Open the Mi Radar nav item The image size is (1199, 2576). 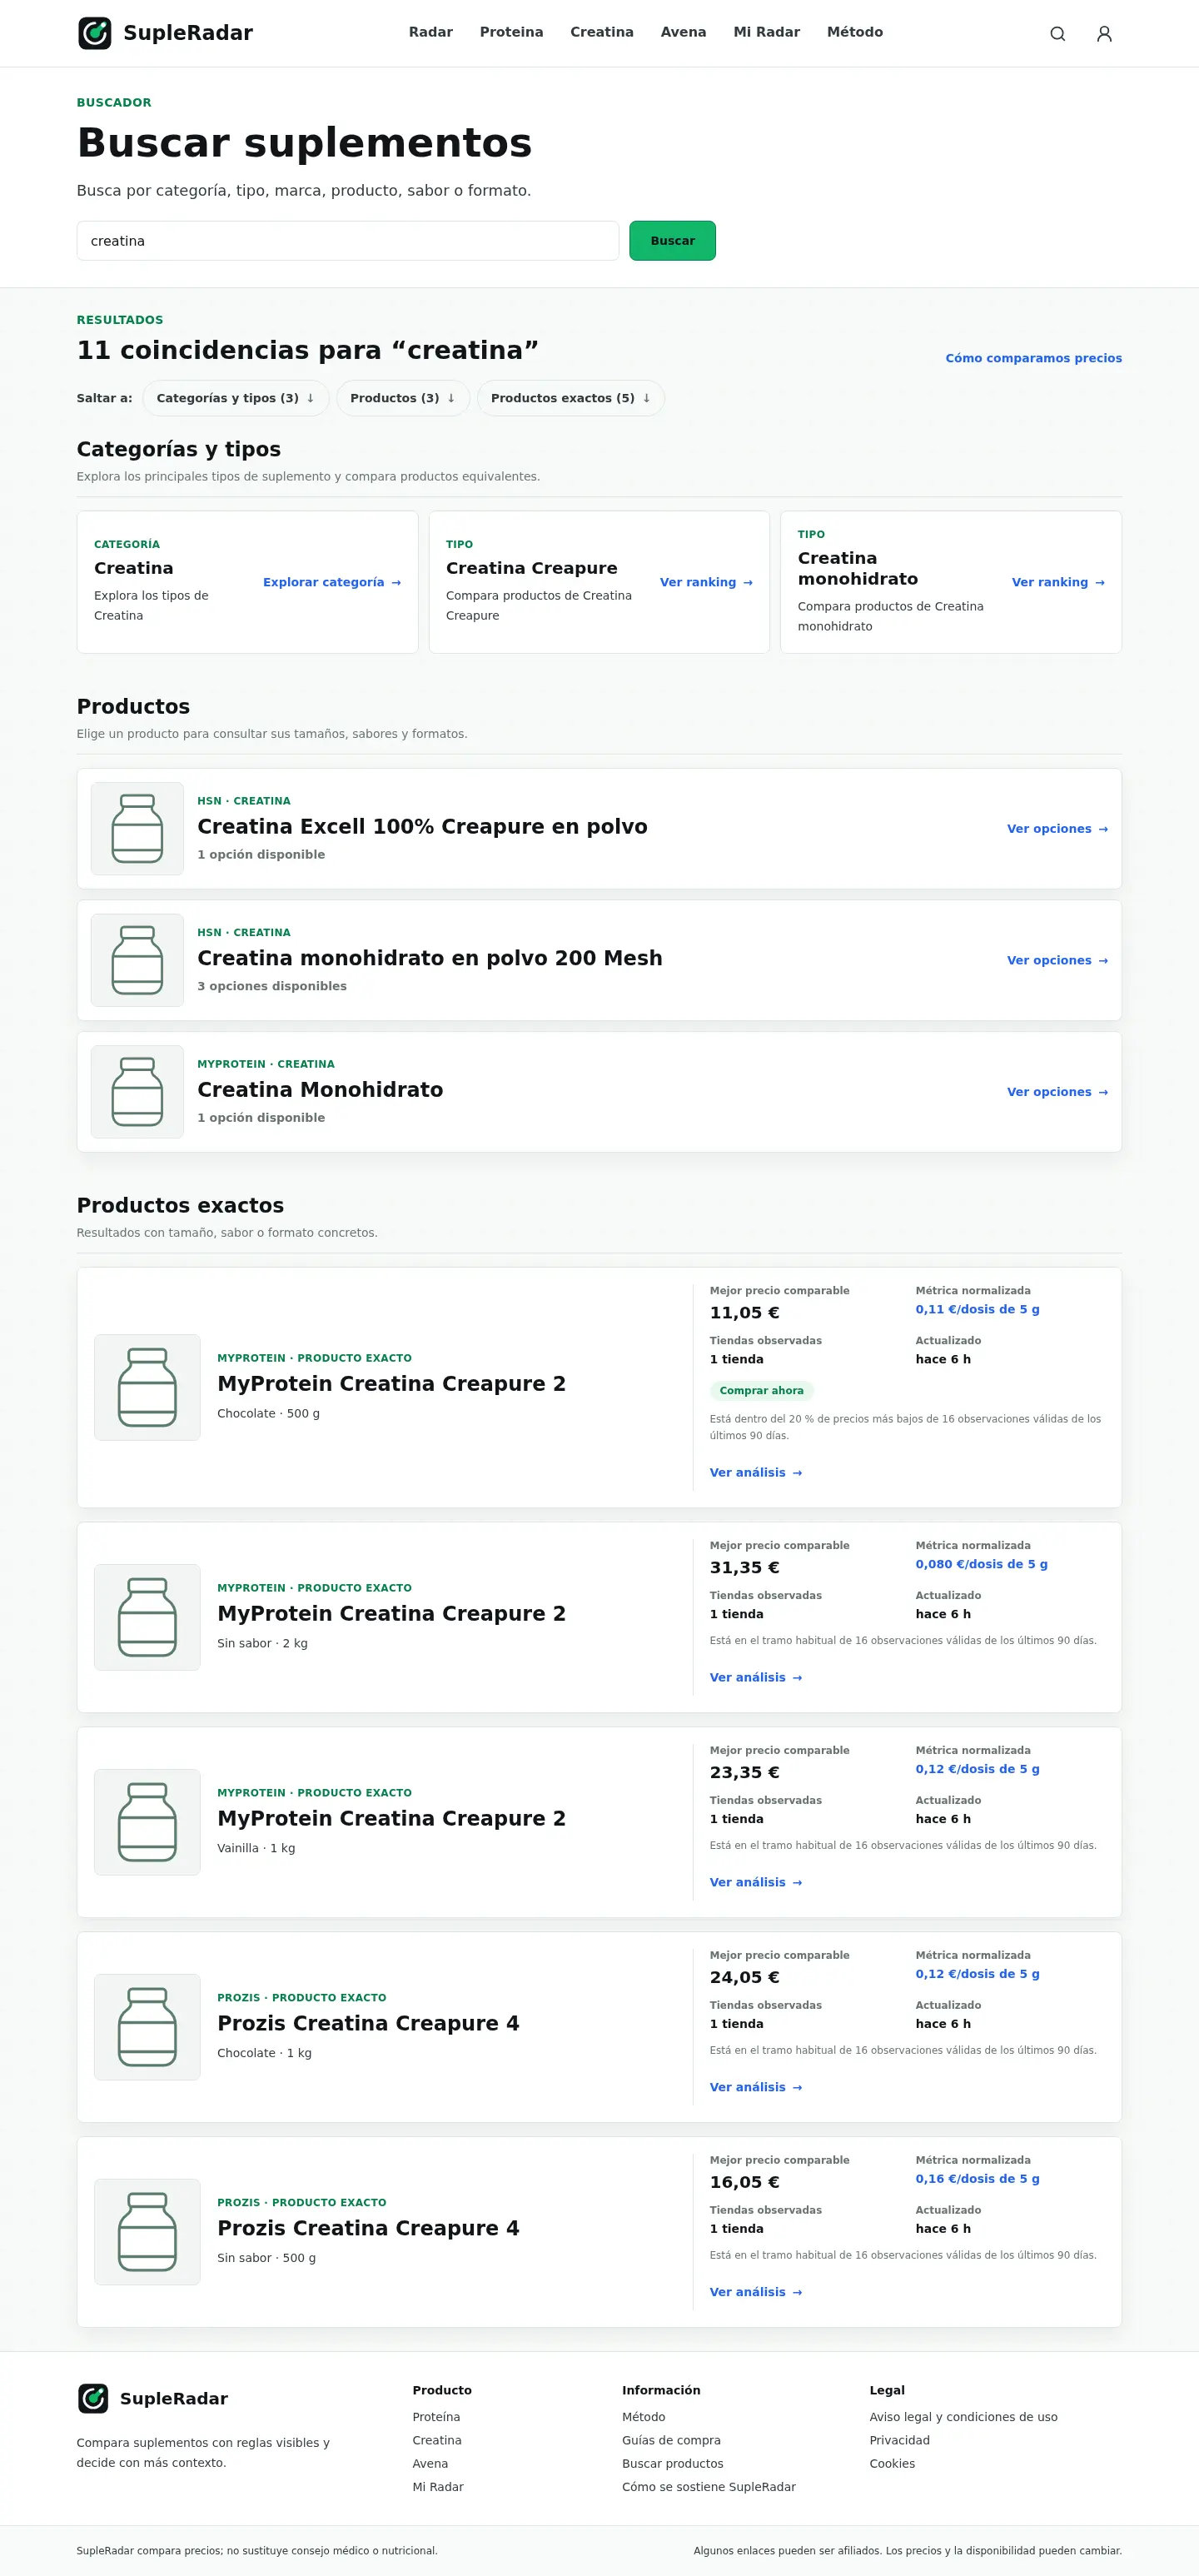[x=767, y=32]
